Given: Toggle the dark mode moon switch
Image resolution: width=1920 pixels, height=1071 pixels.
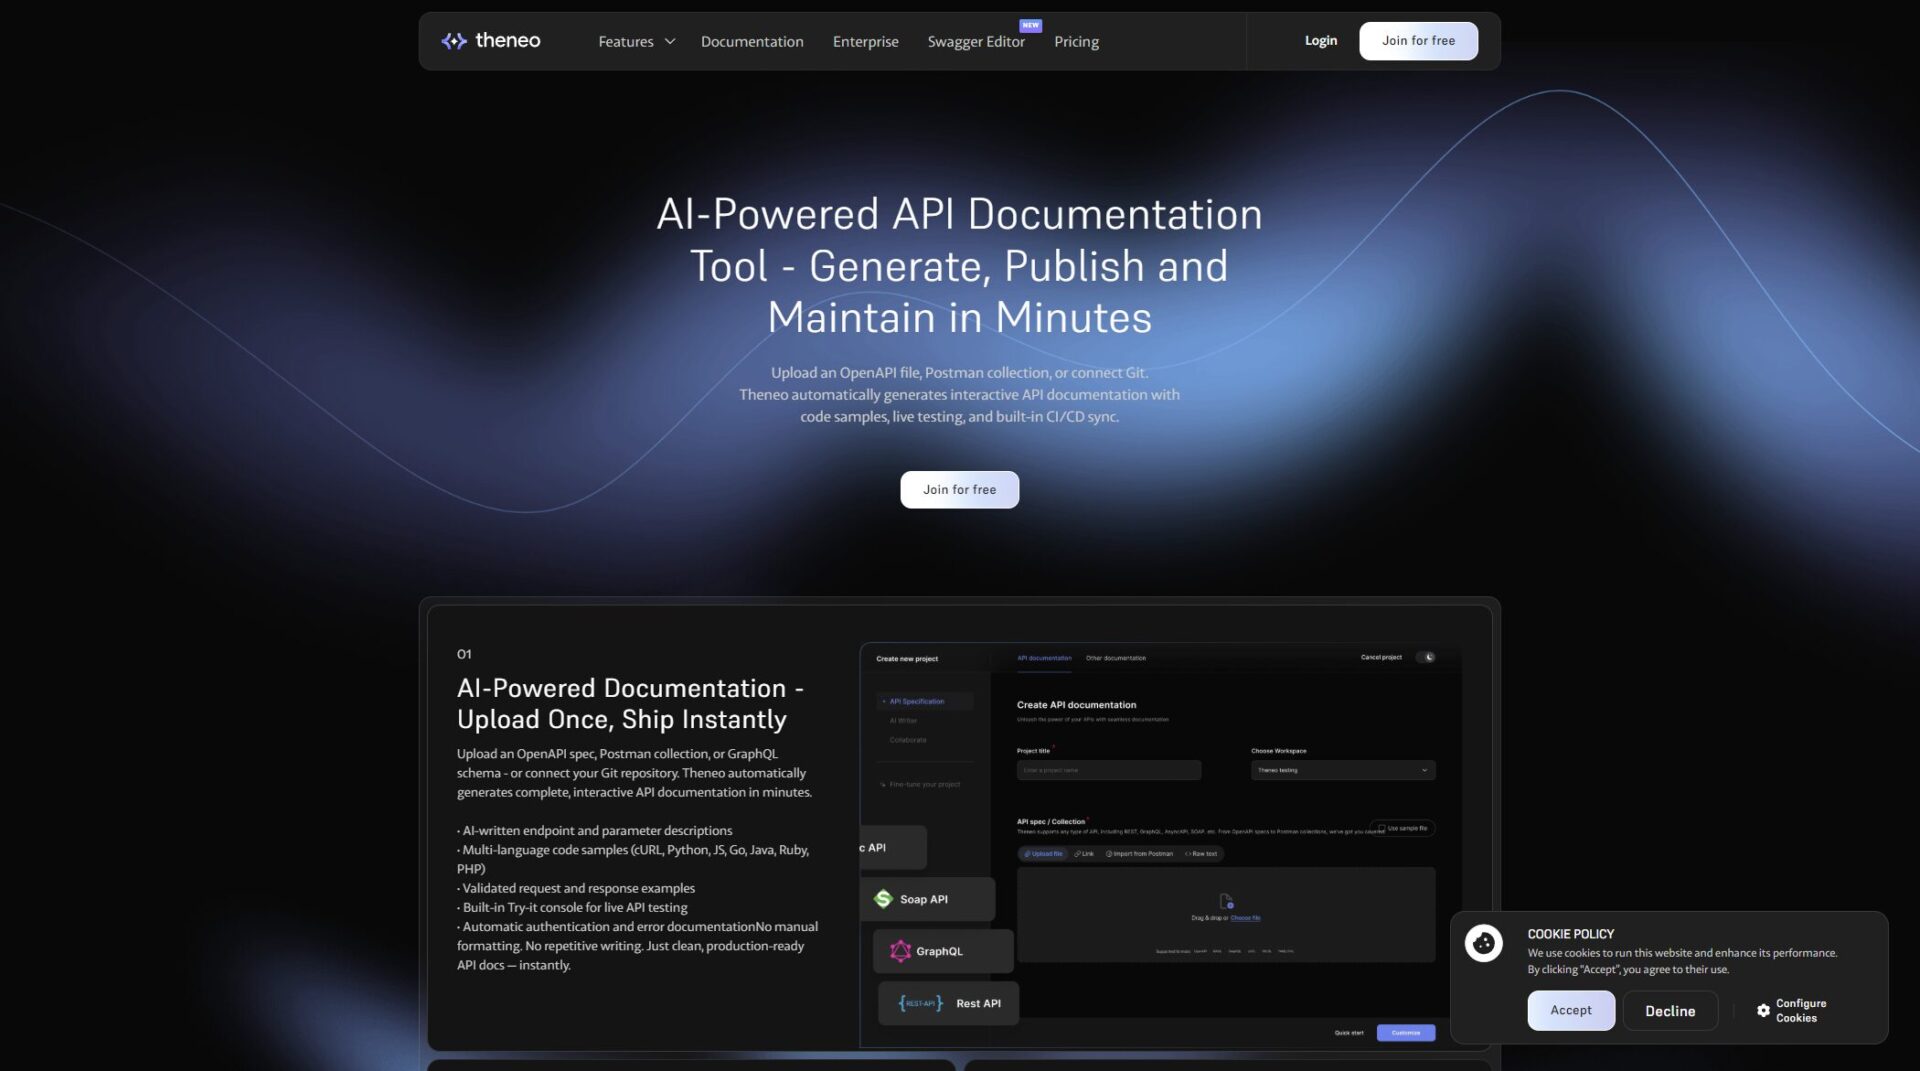Looking at the screenshot, I should [1427, 658].
